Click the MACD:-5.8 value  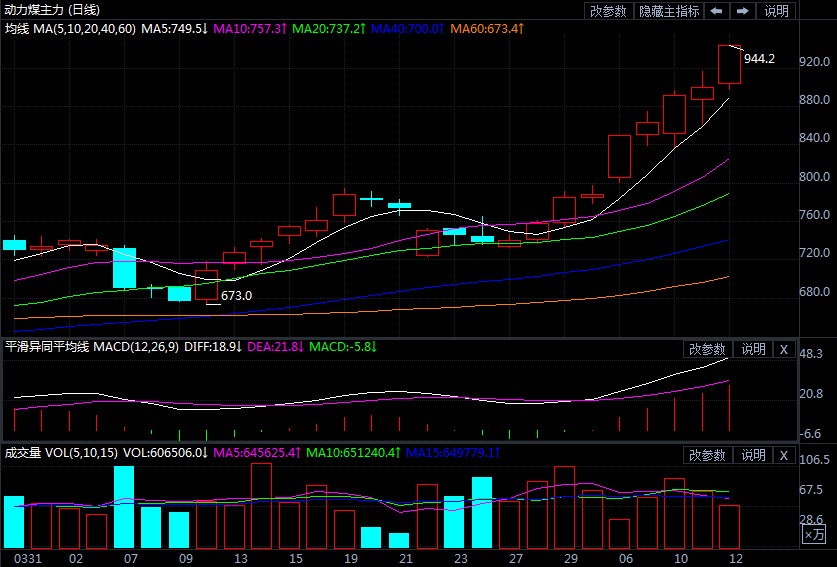(x=343, y=347)
